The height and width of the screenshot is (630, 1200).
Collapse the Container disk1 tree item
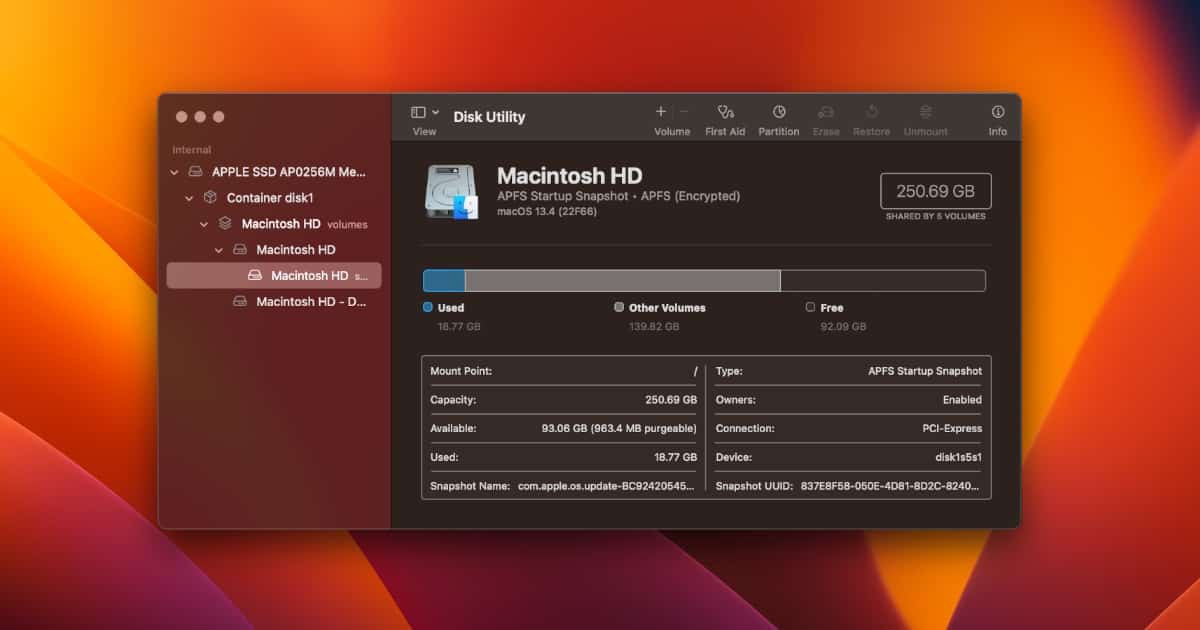(x=189, y=198)
